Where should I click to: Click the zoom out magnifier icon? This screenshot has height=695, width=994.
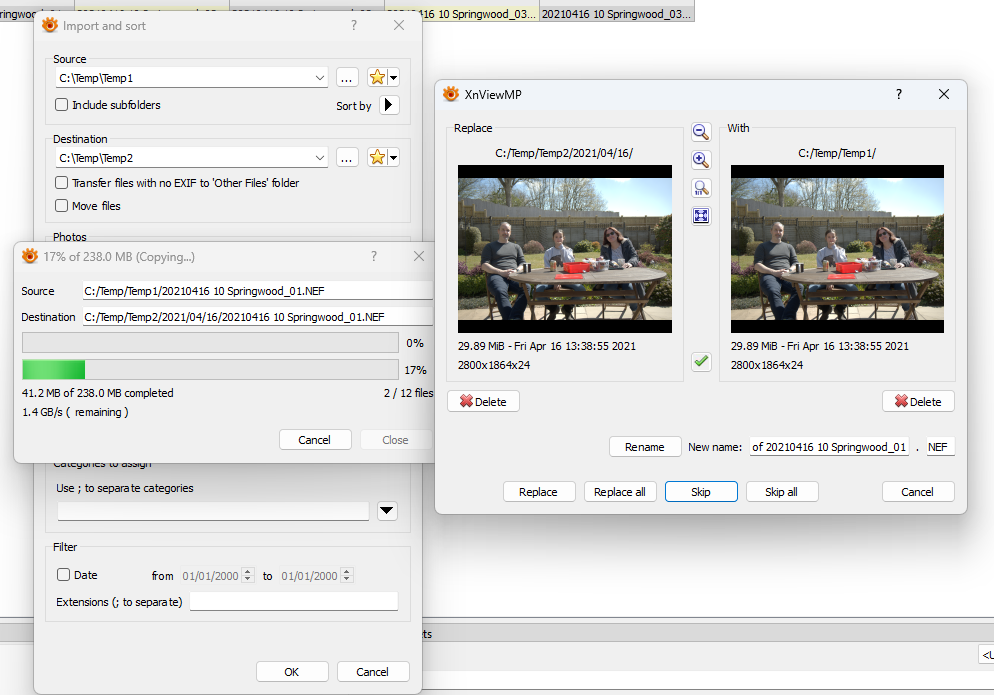(701, 132)
